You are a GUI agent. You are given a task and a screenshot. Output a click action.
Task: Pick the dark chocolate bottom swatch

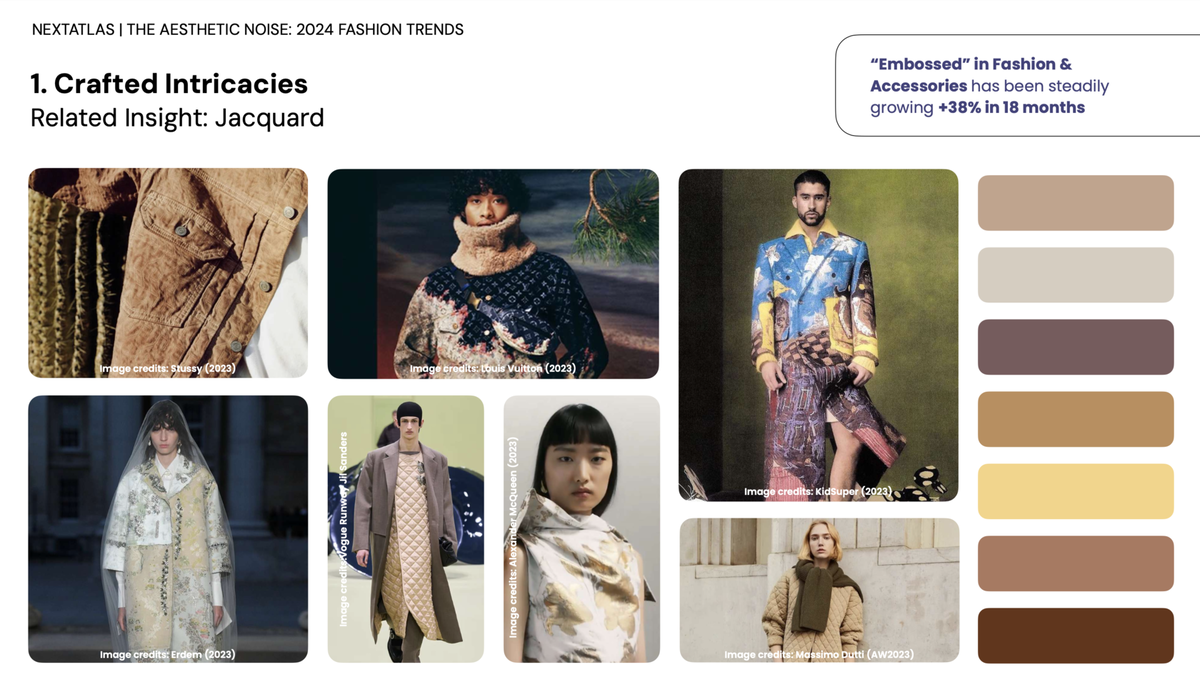coord(1076,635)
